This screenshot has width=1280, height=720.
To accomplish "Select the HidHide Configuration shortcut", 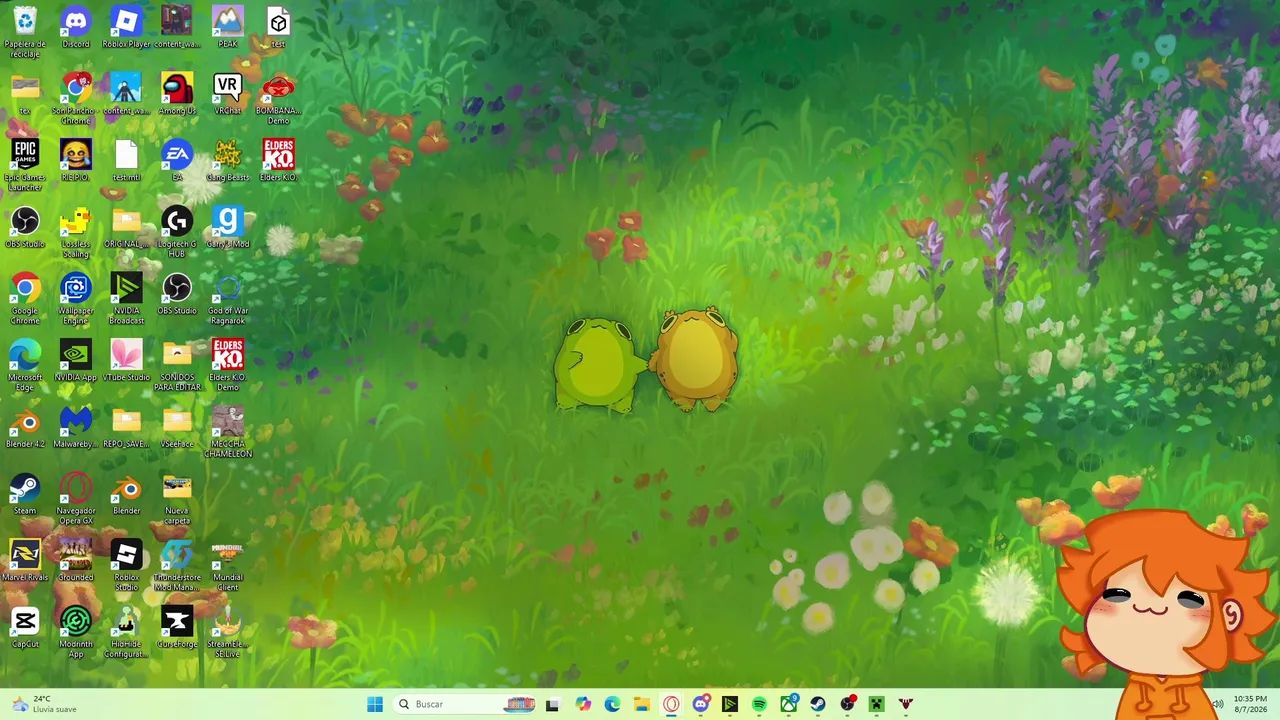I will (x=126, y=633).
